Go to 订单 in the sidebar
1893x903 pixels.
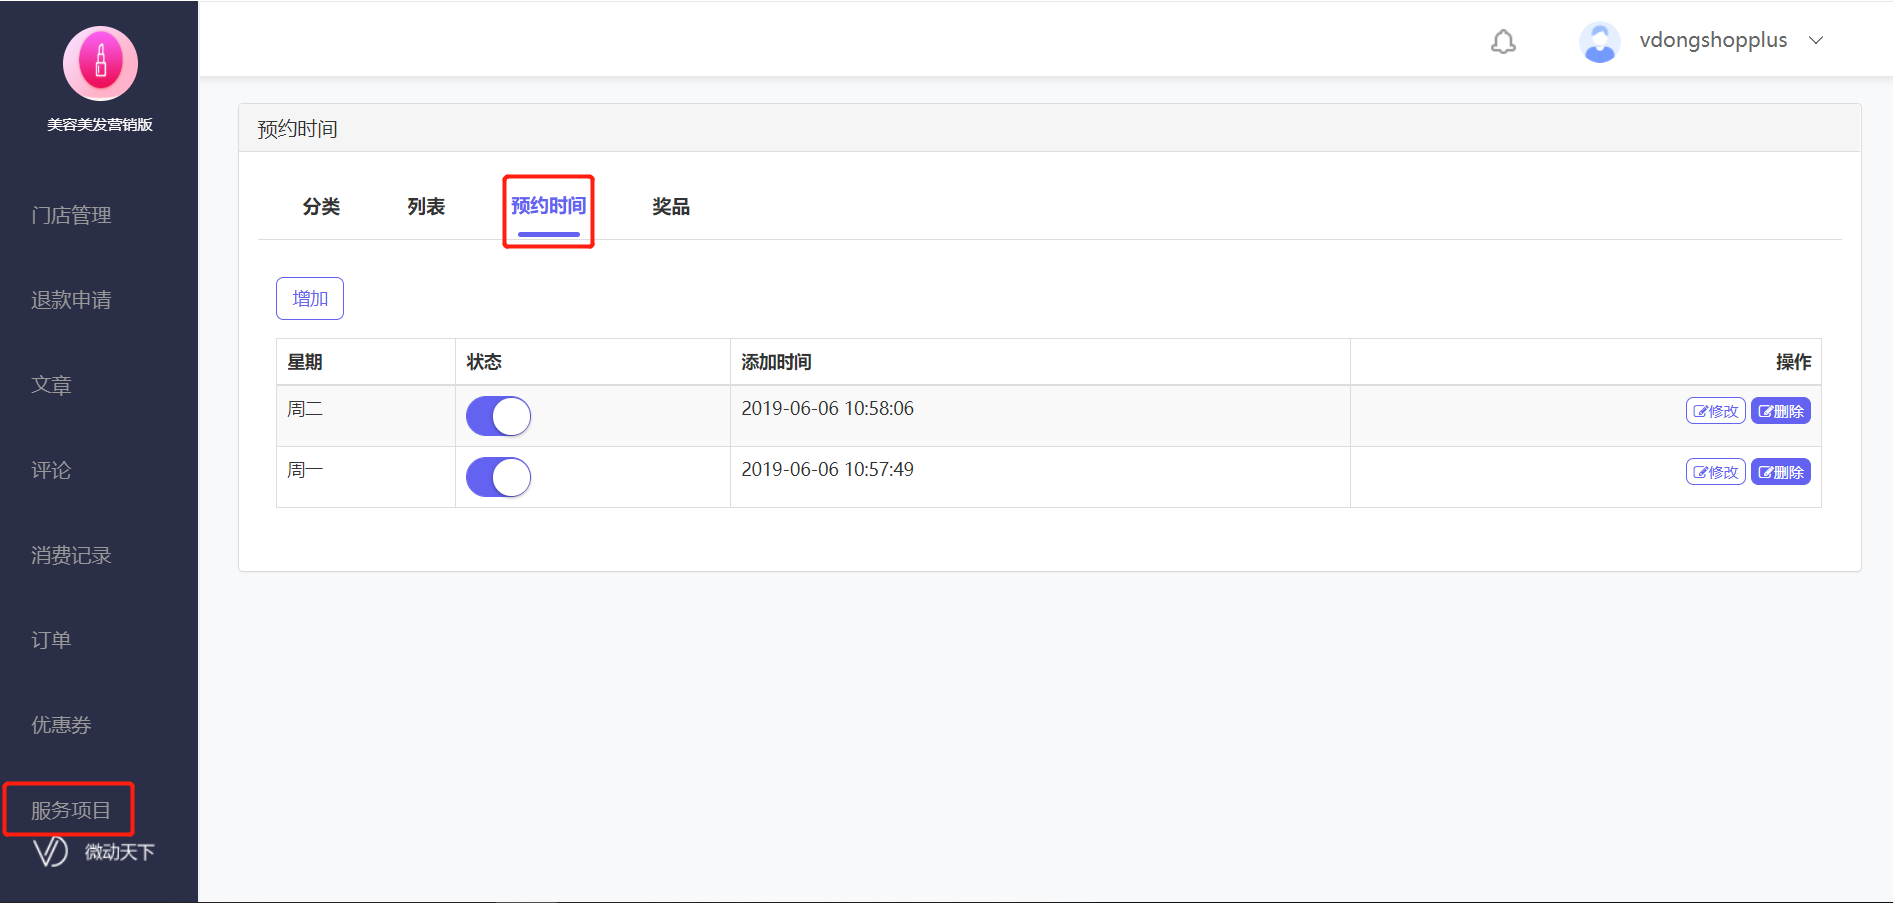51,640
